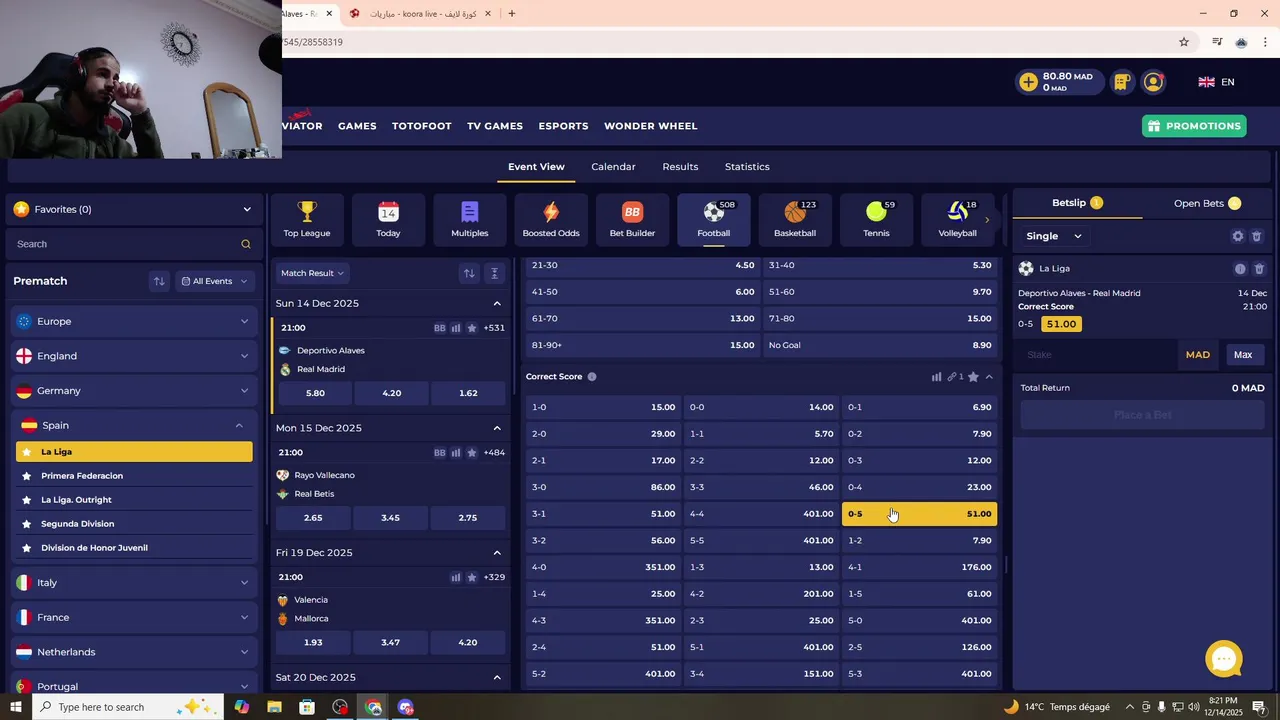Toggle favorite star for Segunda Division
Image resolution: width=1280 pixels, height=720 pixels.
[x=27, y=524]
